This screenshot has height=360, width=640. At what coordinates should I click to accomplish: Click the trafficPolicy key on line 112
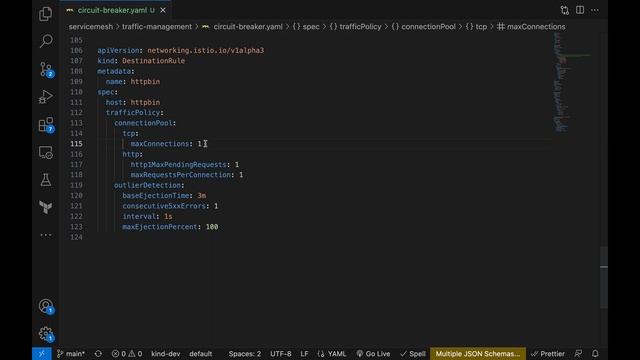133,113
